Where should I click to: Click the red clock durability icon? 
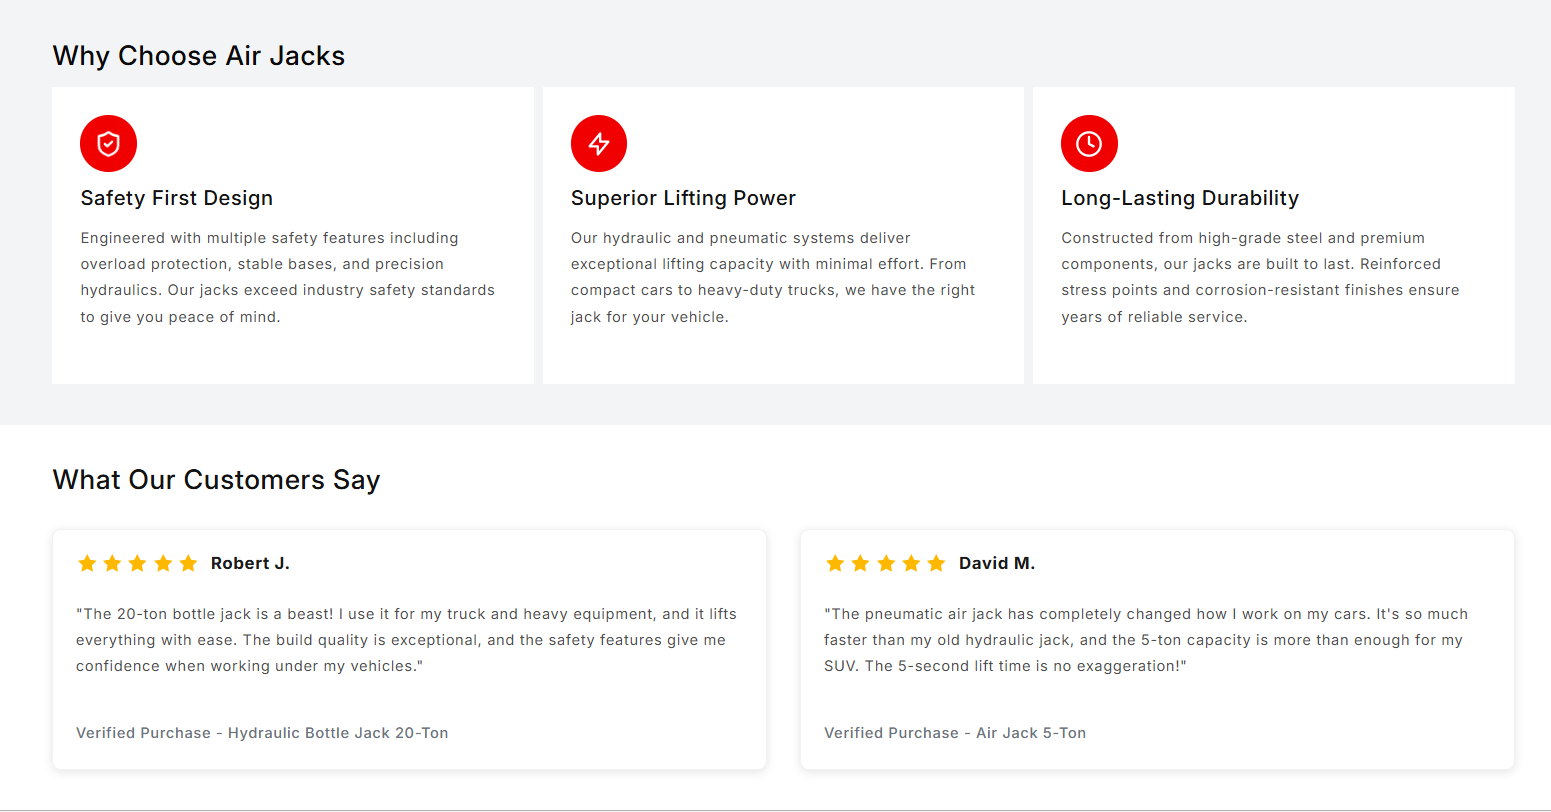(1089, 144)
